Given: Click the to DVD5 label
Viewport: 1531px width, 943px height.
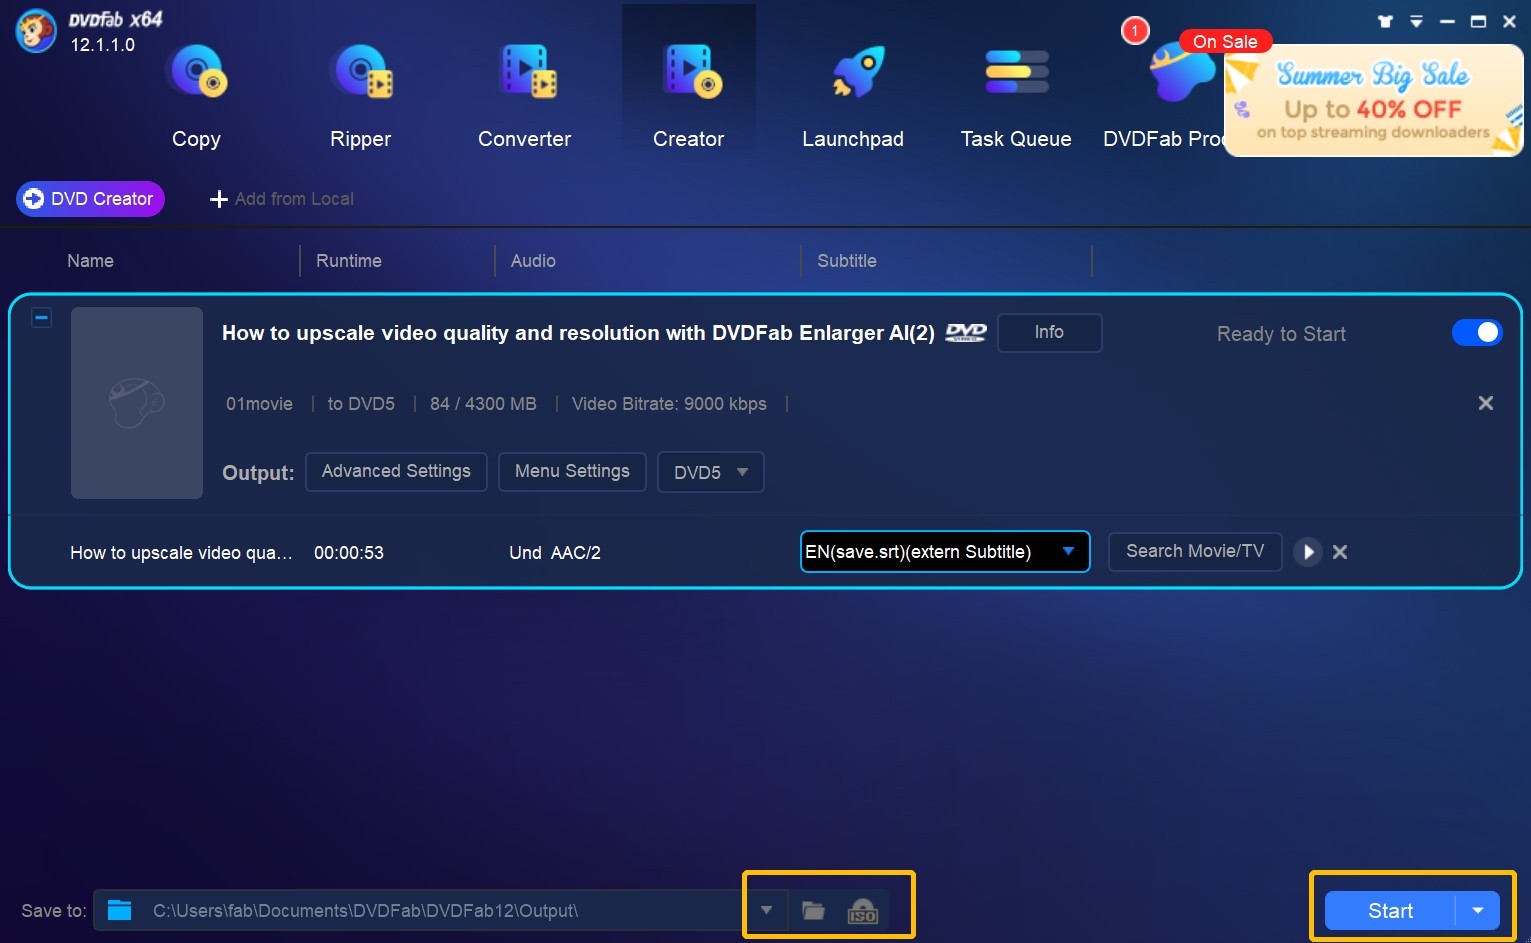Looking at the screenshot, I should (361, 404).
